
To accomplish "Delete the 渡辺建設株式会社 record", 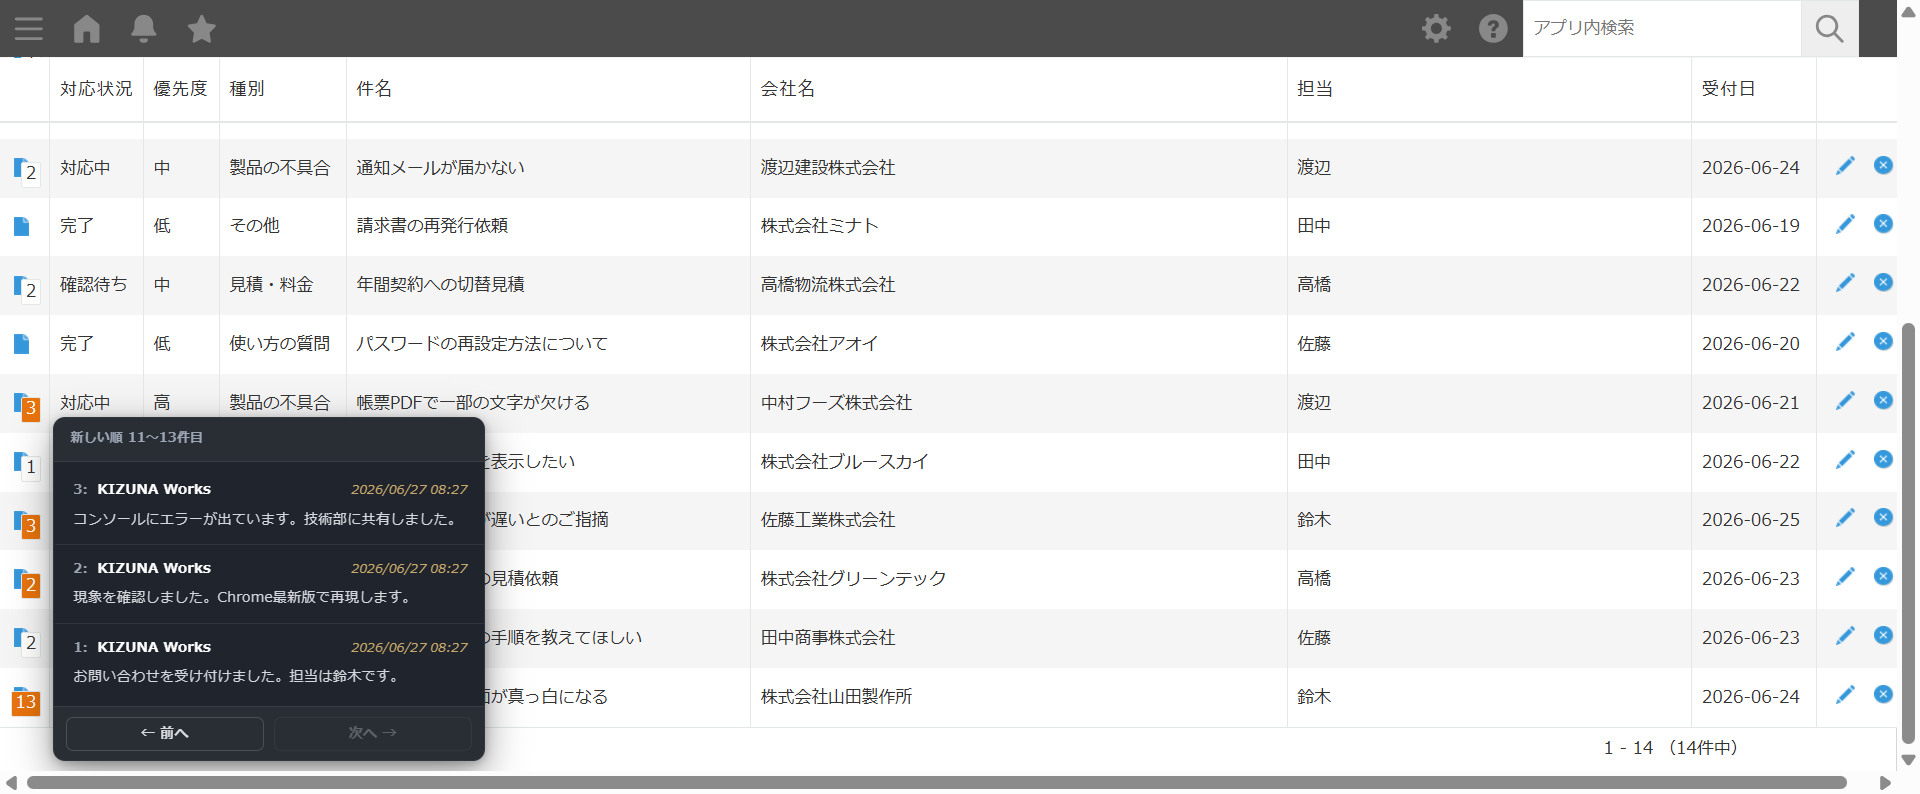I will point(1883,165).
